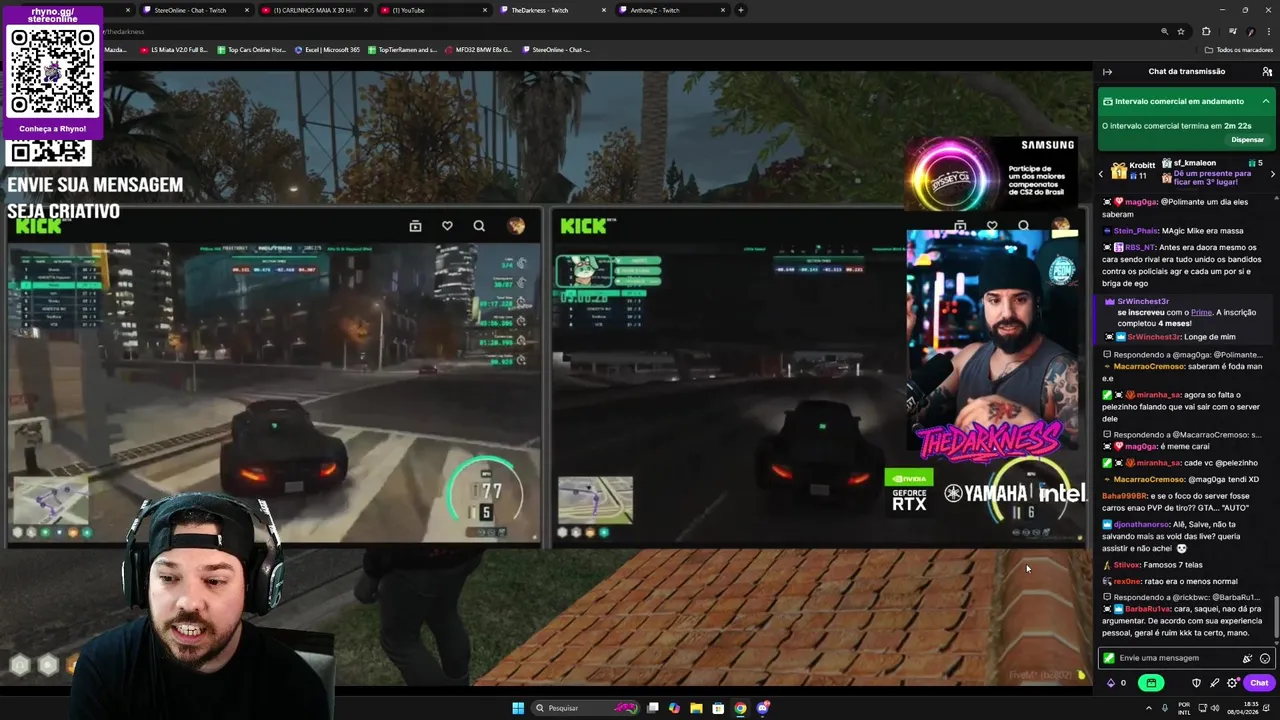Switch to CARLINHOS MAIA YouTube tab
Screen dimensions: 1280x720
point(315,10)
